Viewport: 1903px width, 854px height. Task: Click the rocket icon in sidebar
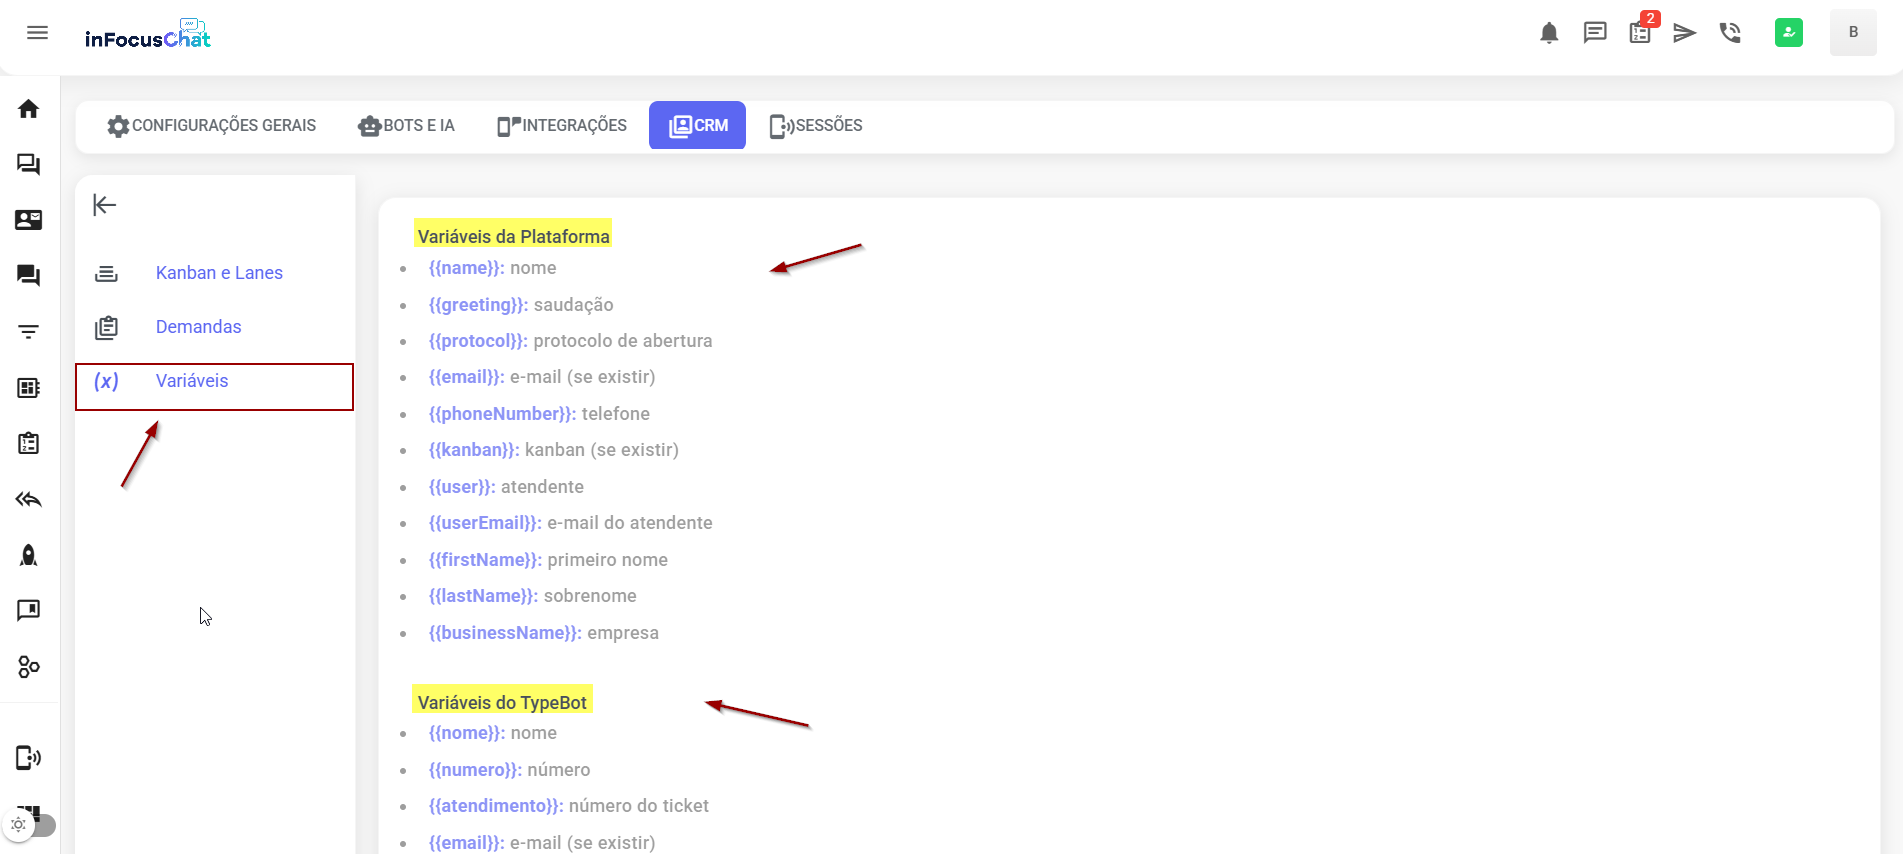29,555
